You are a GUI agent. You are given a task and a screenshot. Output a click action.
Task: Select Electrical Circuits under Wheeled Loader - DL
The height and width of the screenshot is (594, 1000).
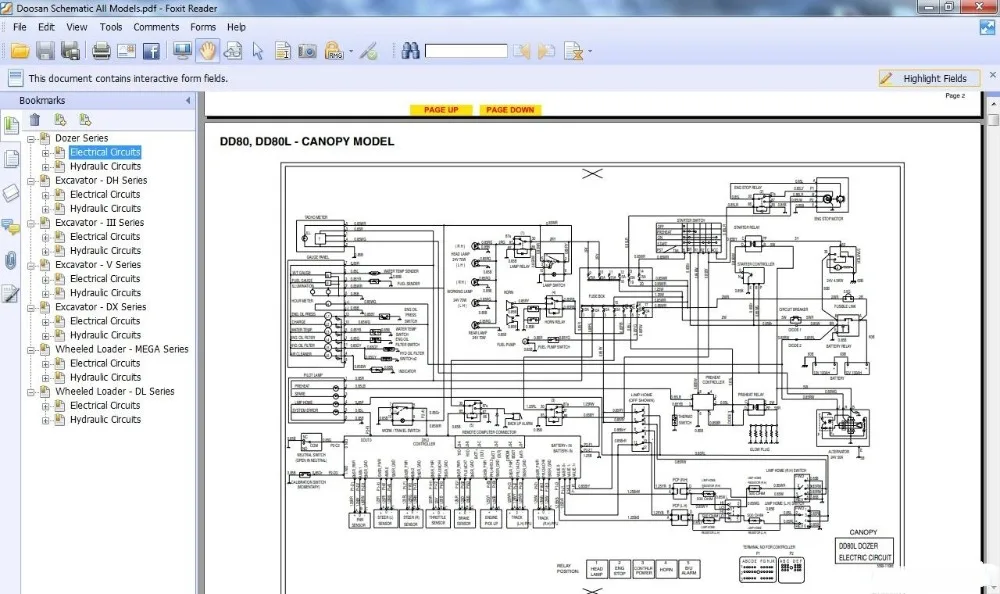105,405
